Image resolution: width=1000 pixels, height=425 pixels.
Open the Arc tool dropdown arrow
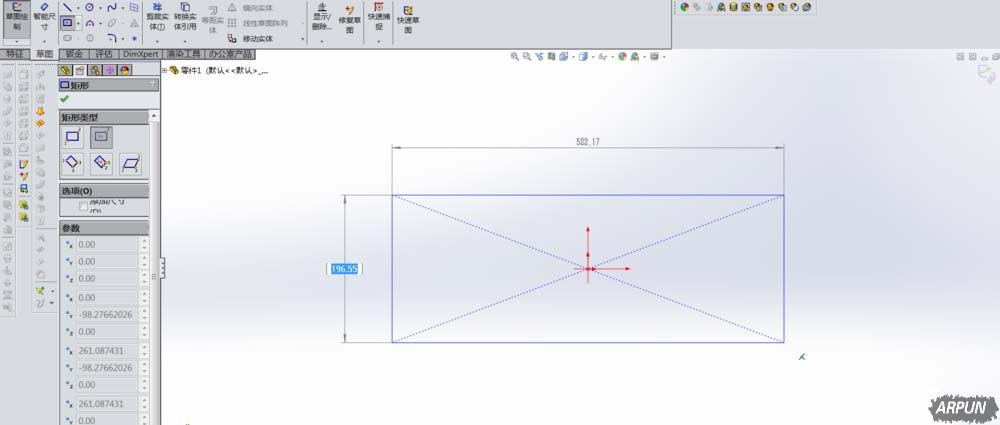[x=100, y=24]
